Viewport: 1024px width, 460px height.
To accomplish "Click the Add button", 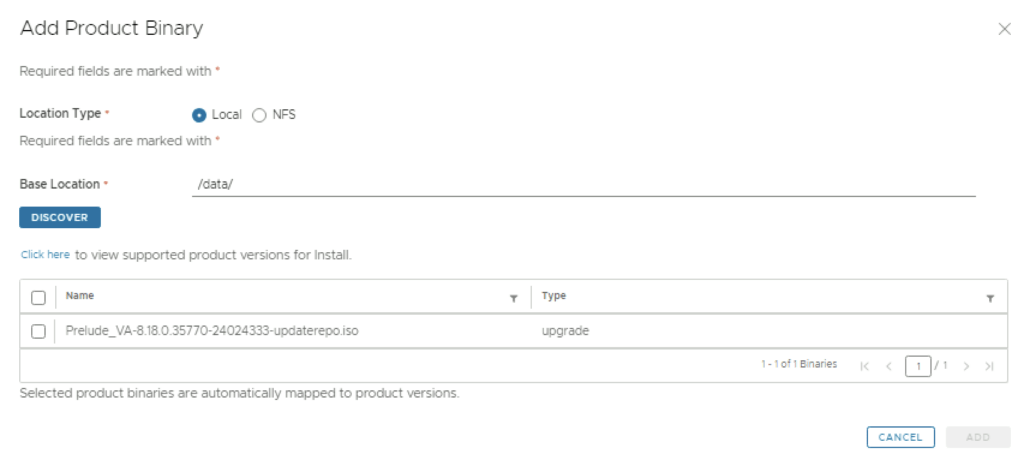I will (977, 437).
